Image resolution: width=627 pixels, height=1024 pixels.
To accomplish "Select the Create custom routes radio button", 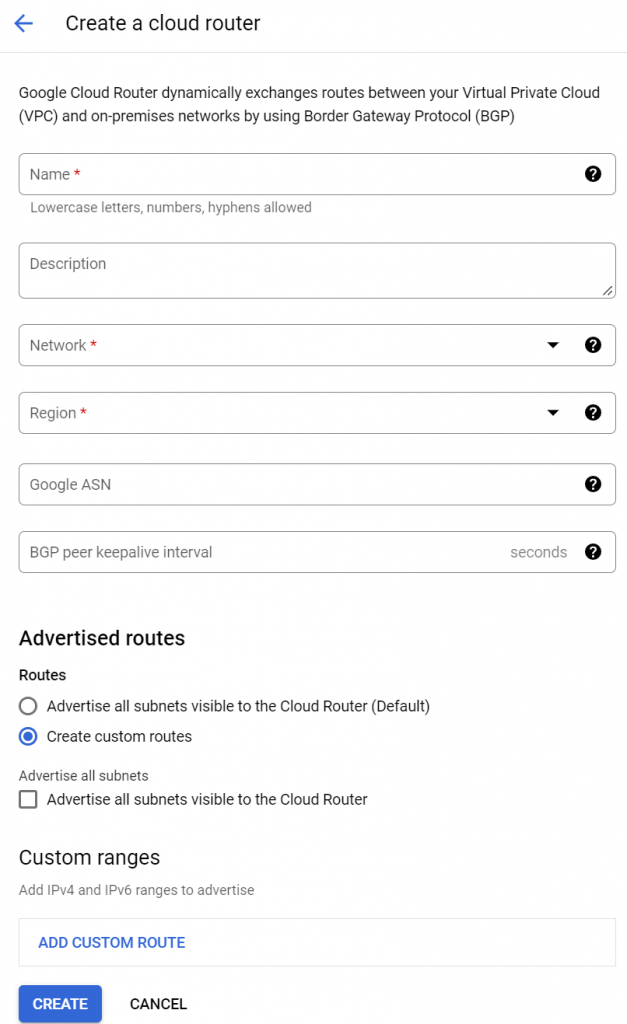I will [28, 737].
